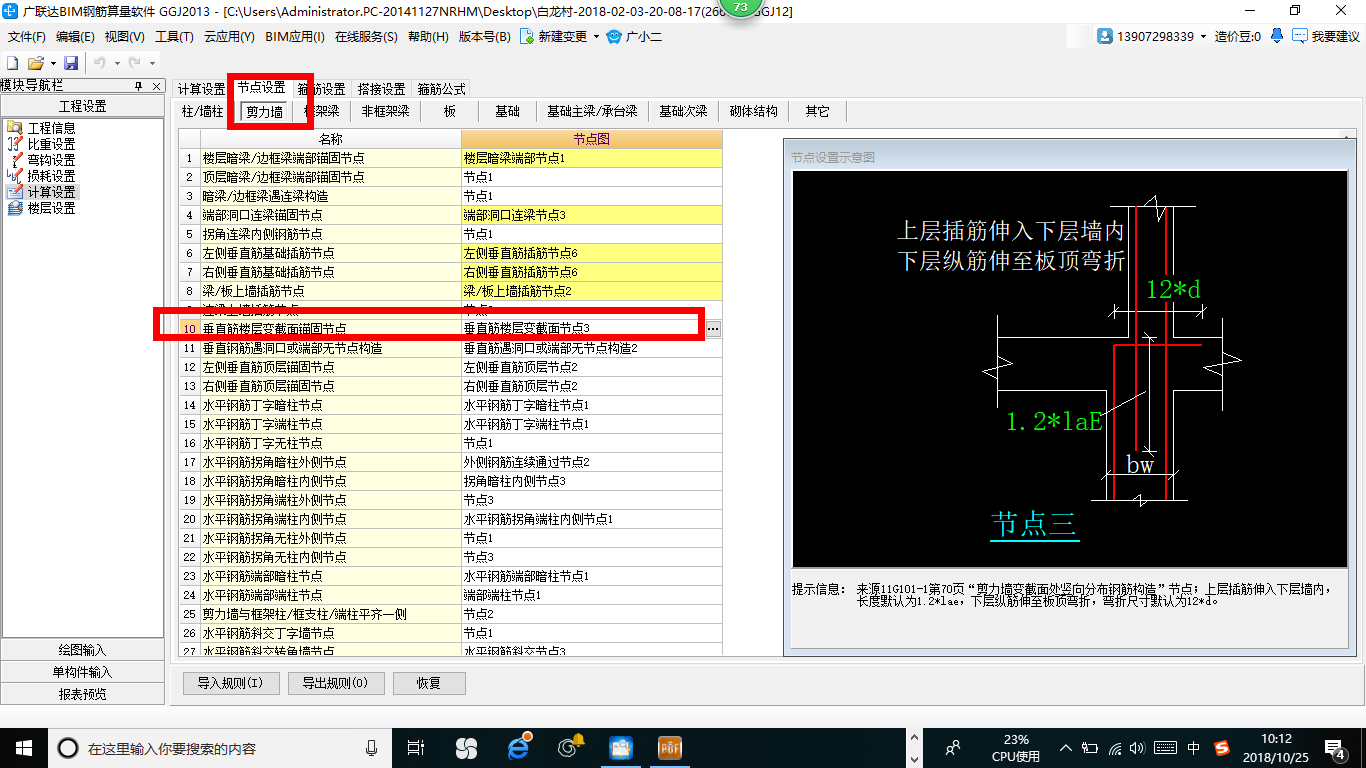The height and width of the screenshot is (768, 1366).
Task: Open the account 13907298339 dropdown
Action: point(1203,37)
